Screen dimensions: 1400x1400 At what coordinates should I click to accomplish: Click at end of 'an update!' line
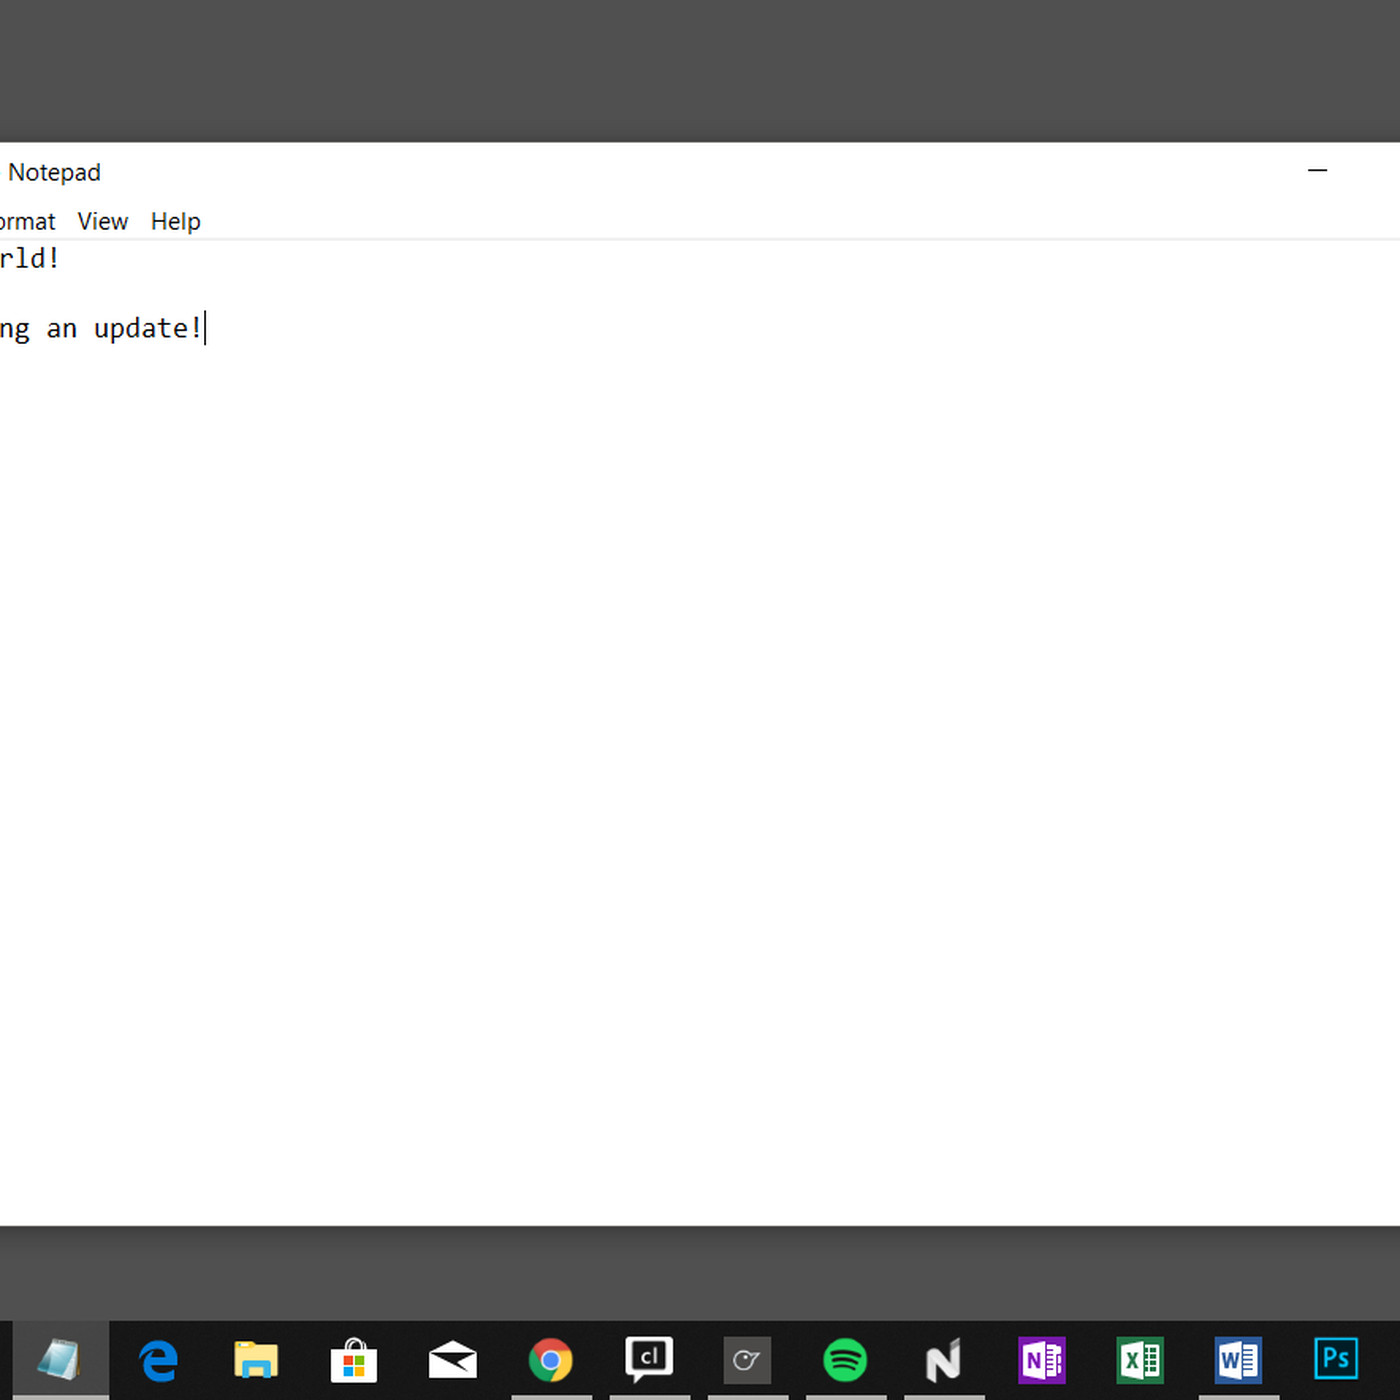coord(205,328)
